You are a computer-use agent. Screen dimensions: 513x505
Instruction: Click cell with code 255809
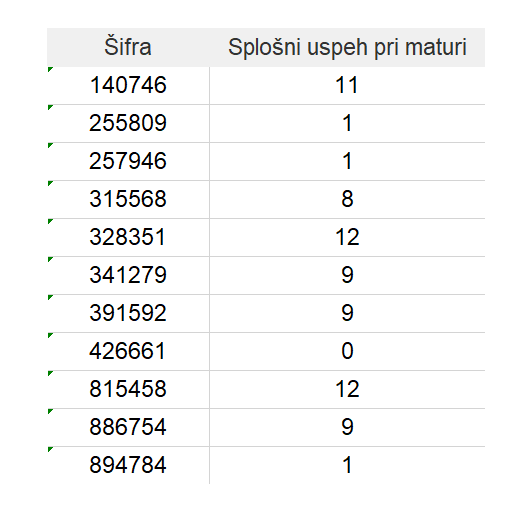coord(128,123)
